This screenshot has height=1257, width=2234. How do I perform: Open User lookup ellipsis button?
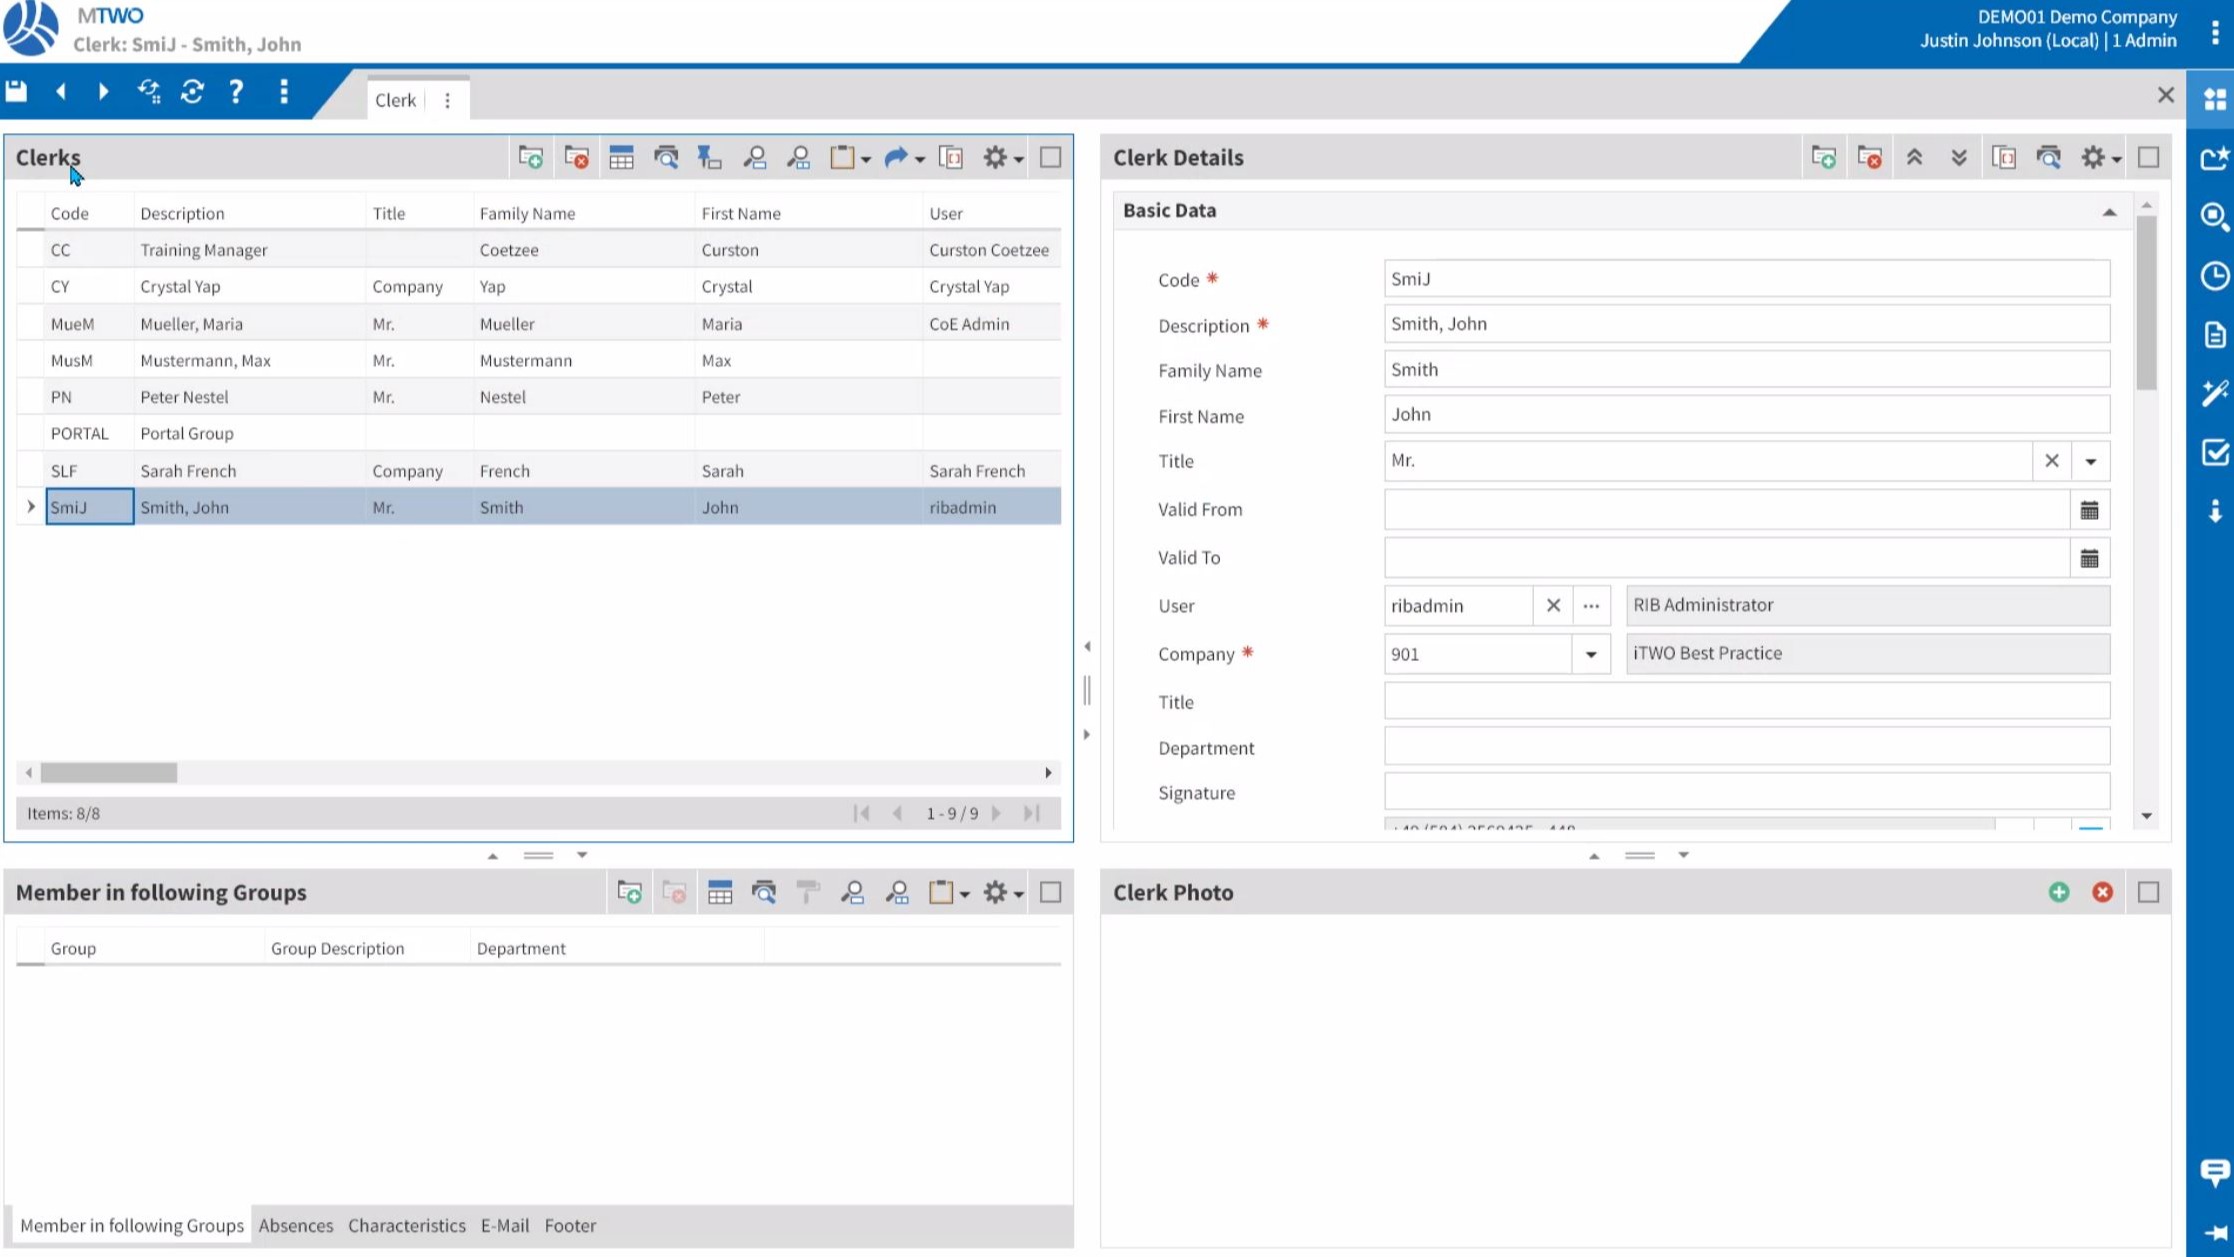tap(1590, 606)
